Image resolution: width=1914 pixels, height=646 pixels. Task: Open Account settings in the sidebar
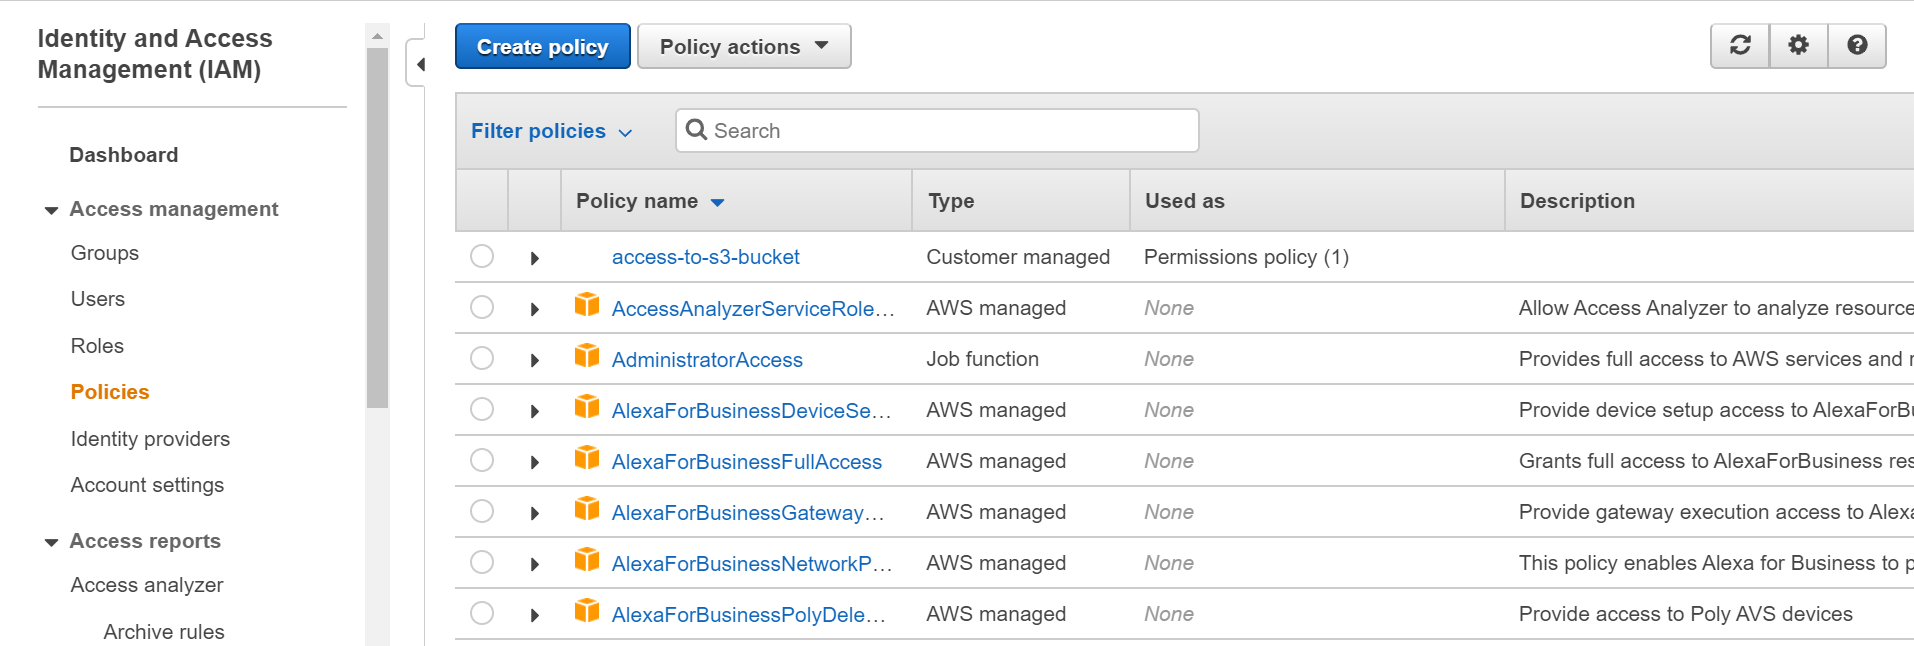147,485
